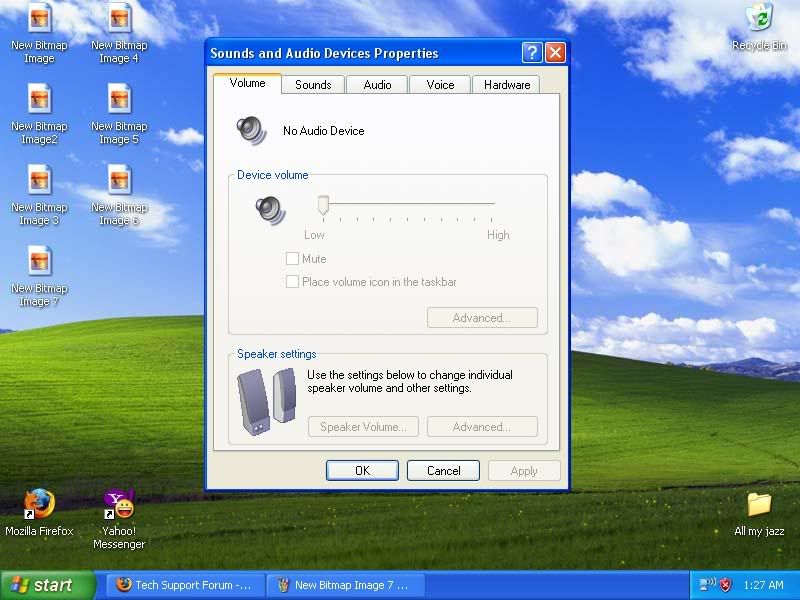
Task: Click the Apply button
Action: (x=524, y=470)
